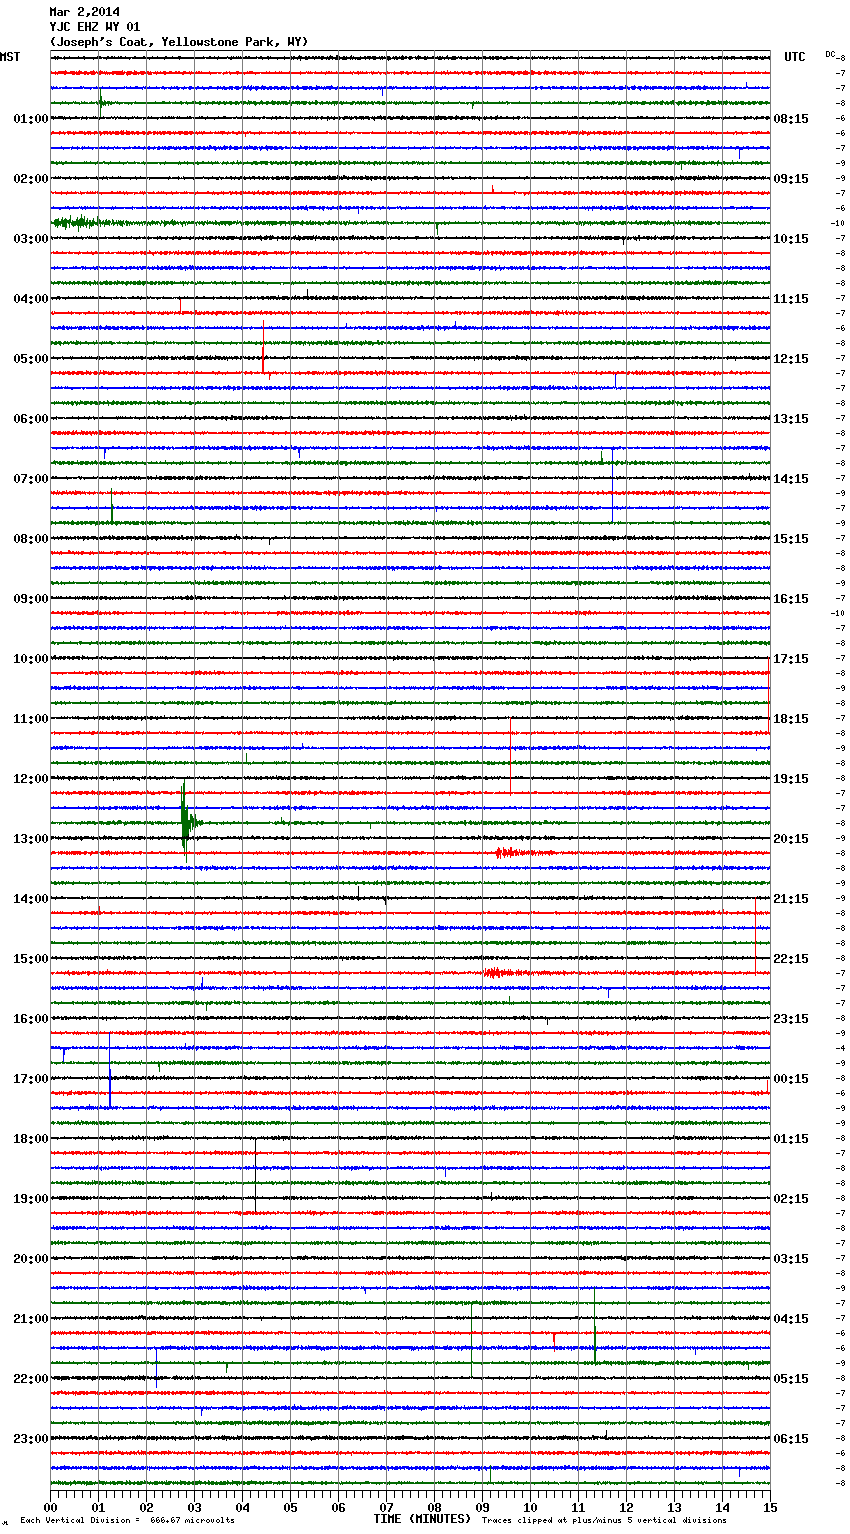Viewport: 850px width, 1534px height.
Task: Click the '14:15' UTC time label
Action: 791,479
